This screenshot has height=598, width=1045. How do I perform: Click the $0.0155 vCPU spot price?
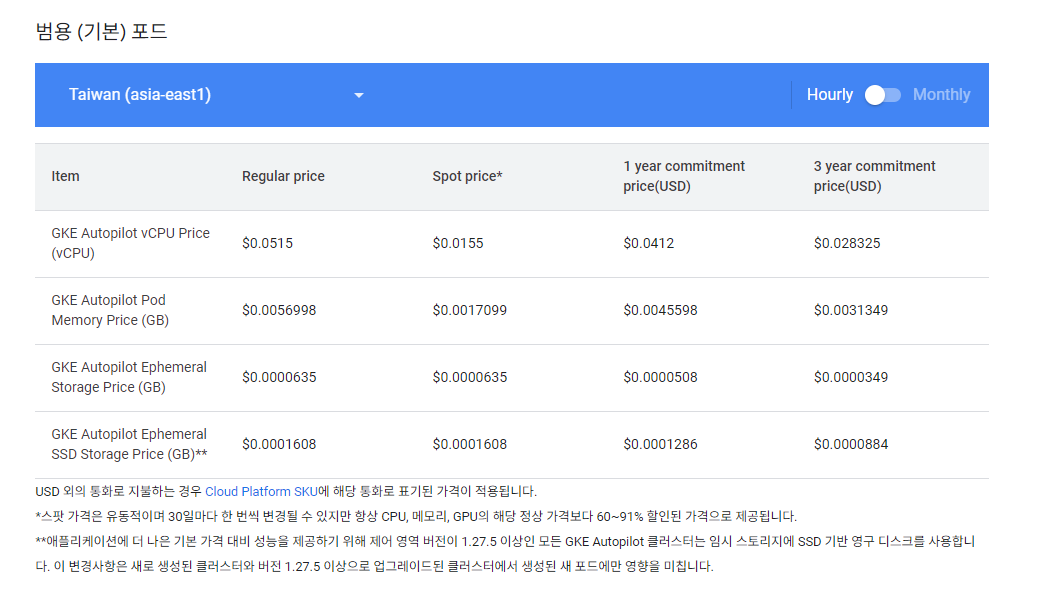pos(458,243)
